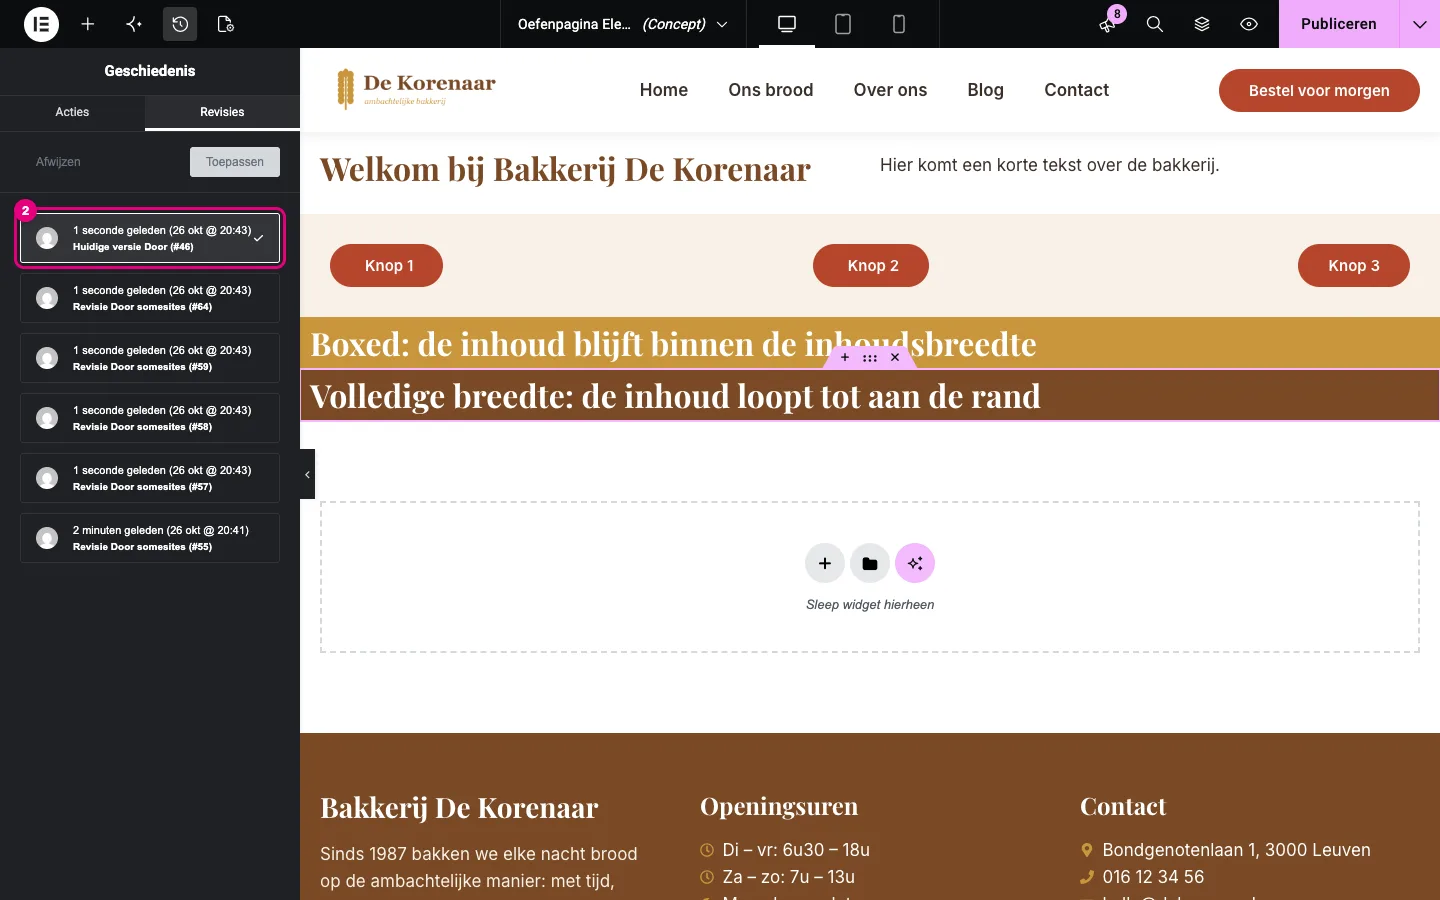Select revision #58 entry

tap(150, 418)
